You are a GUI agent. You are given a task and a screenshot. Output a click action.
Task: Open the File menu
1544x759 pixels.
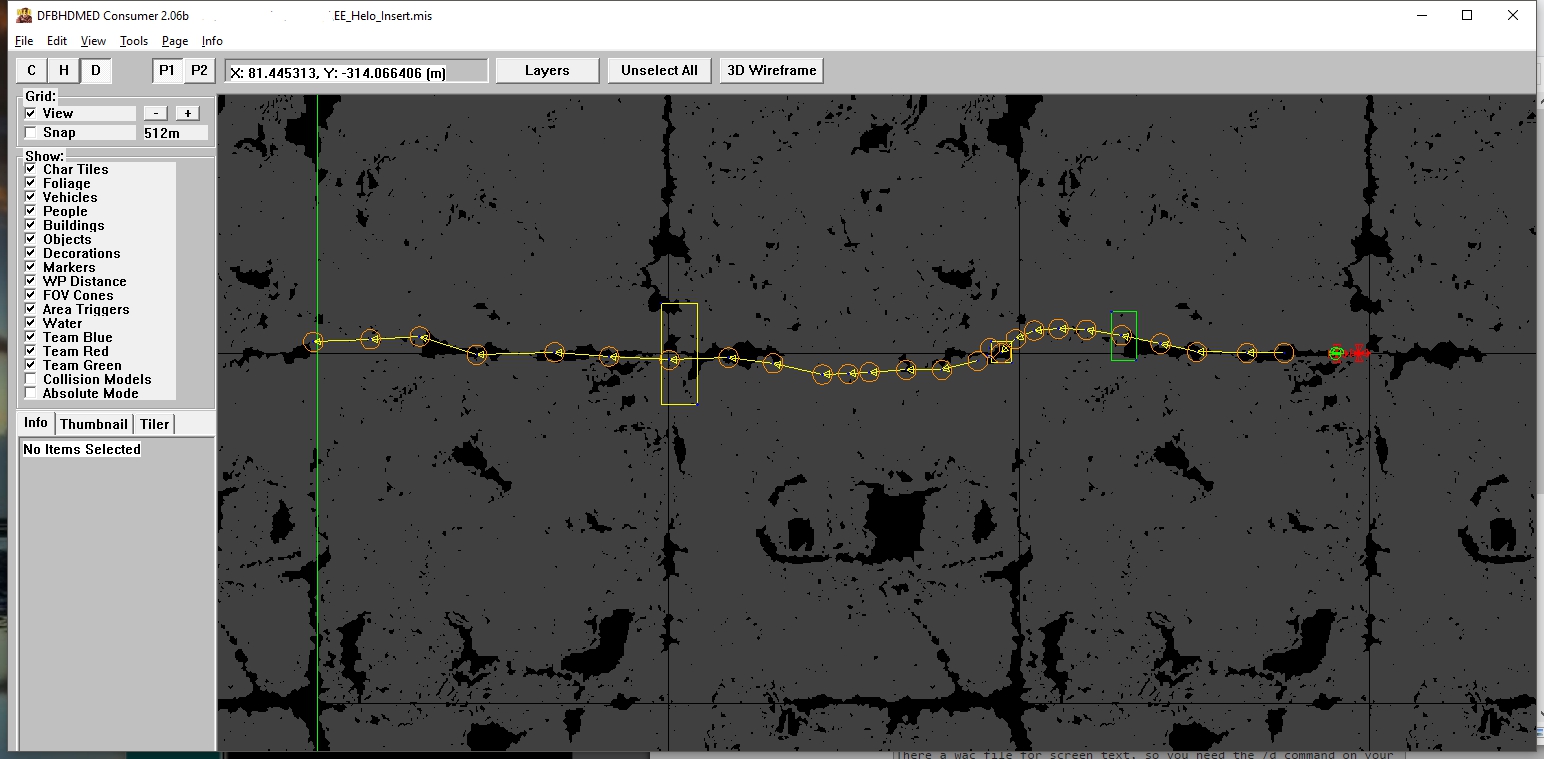click(x=24, y=41)
